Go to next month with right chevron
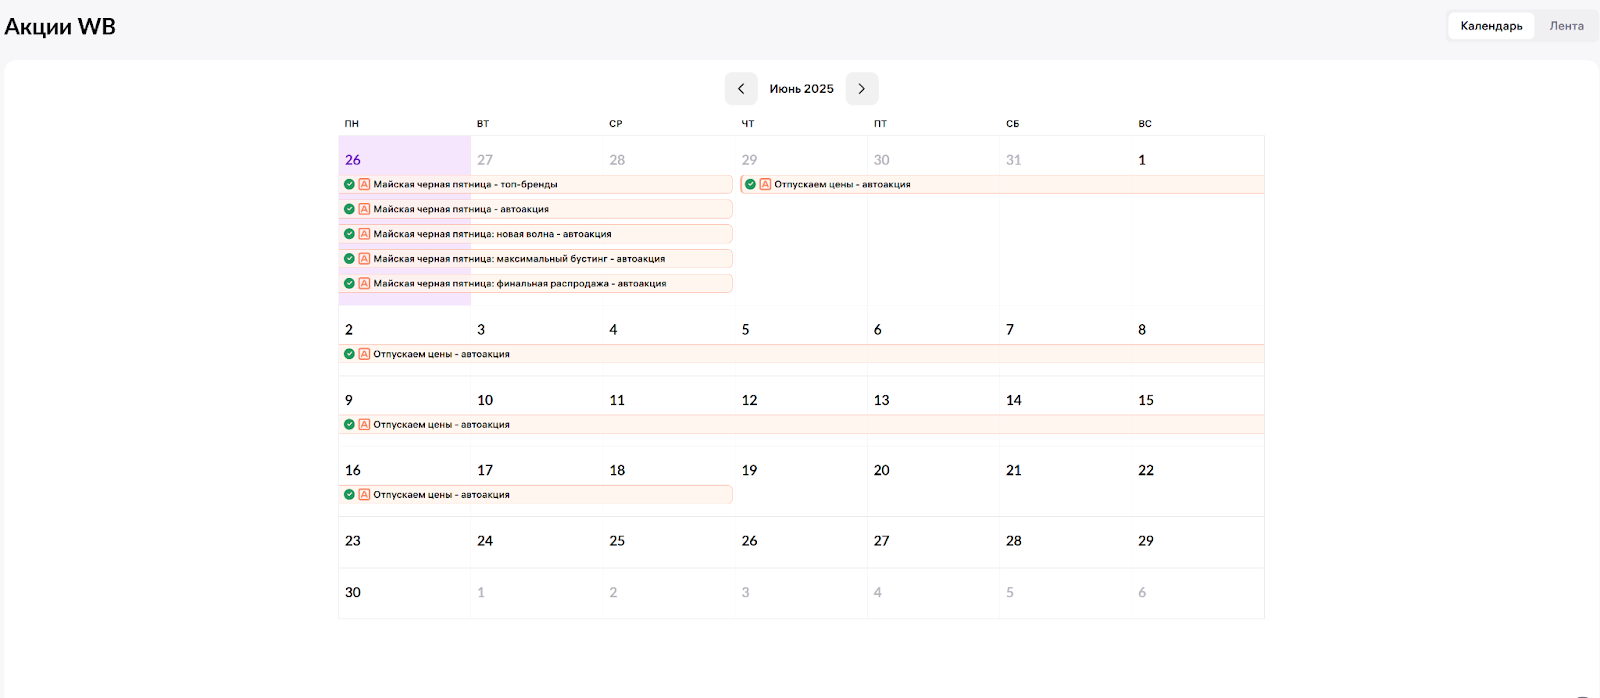The width and height of the screenshot is (1600, 698). pyautogui.click(x=861, y=89)
